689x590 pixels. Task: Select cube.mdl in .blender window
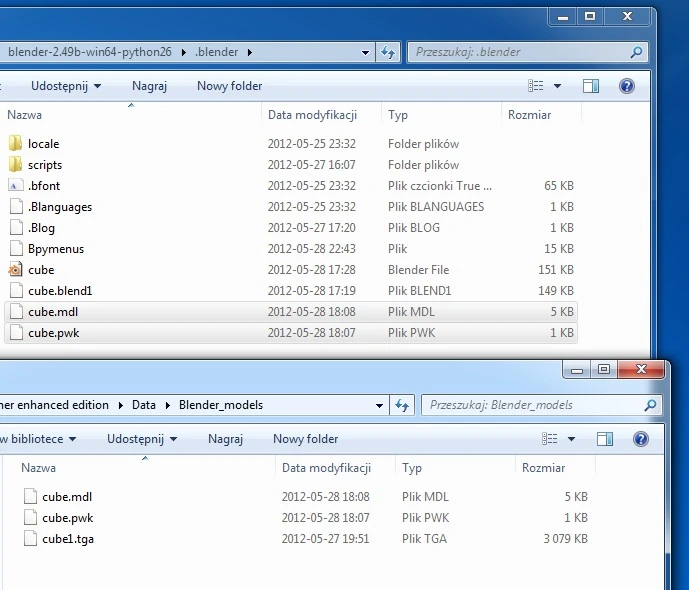53,312
